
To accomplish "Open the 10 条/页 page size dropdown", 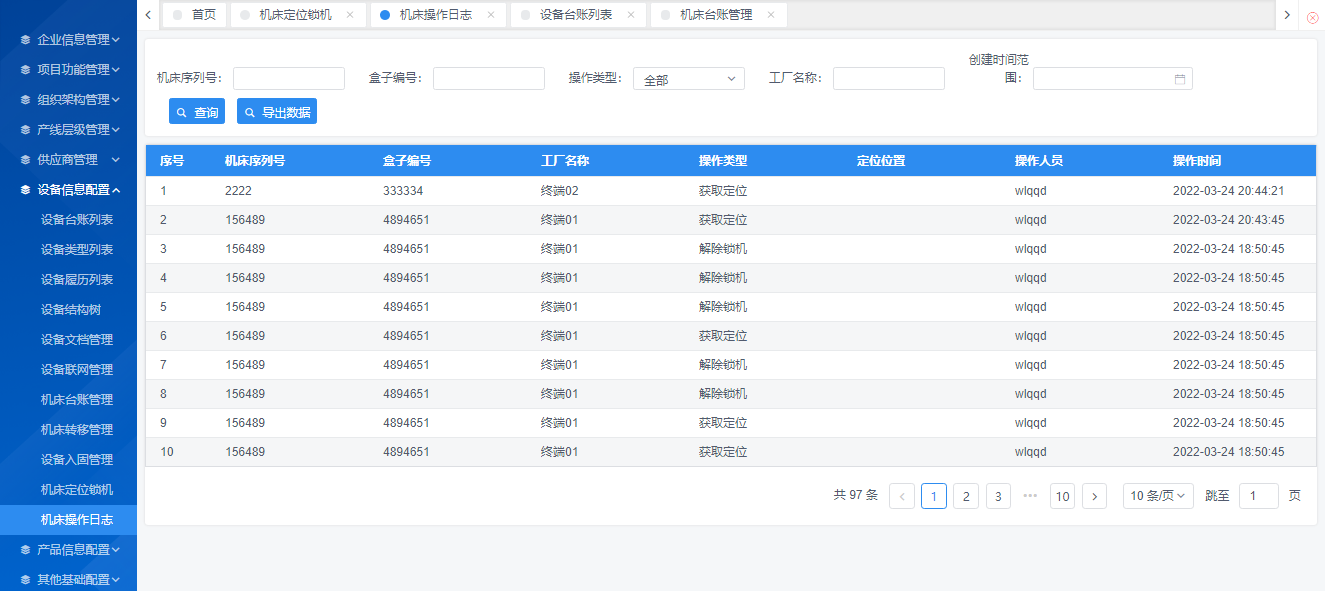I will (x=1158, y=496).
